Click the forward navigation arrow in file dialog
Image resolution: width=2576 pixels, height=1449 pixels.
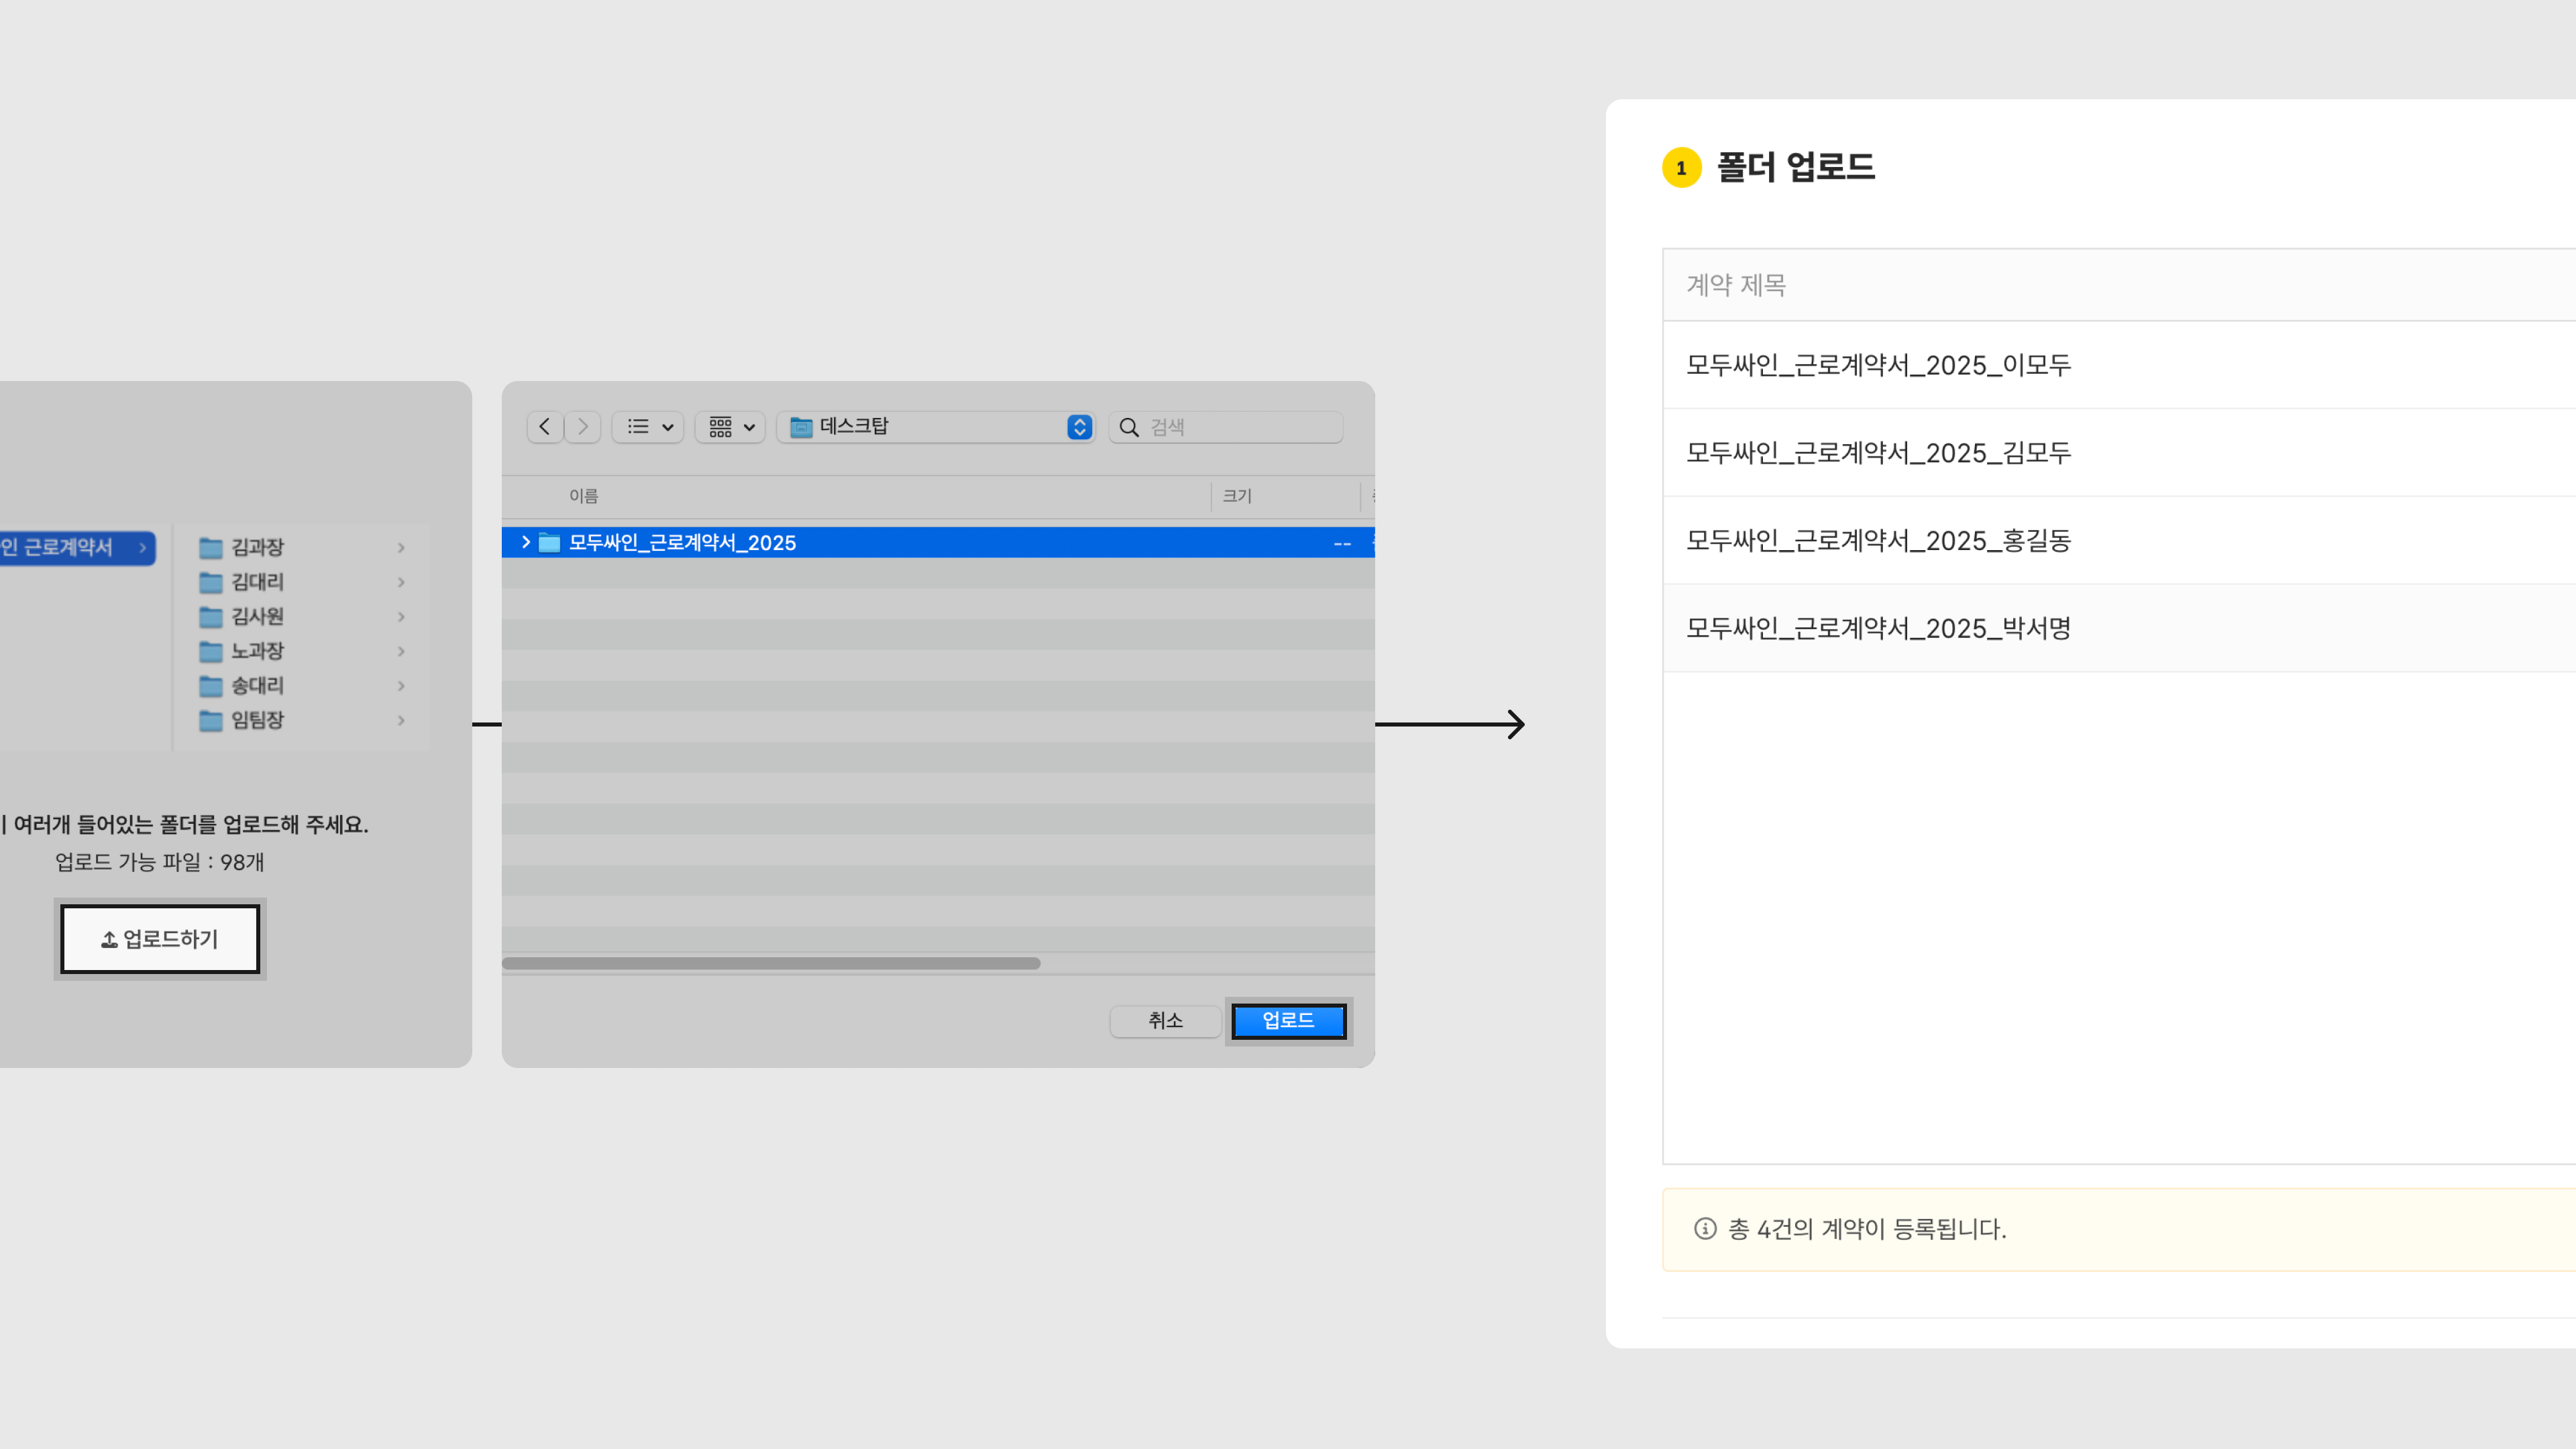(583, 427)
